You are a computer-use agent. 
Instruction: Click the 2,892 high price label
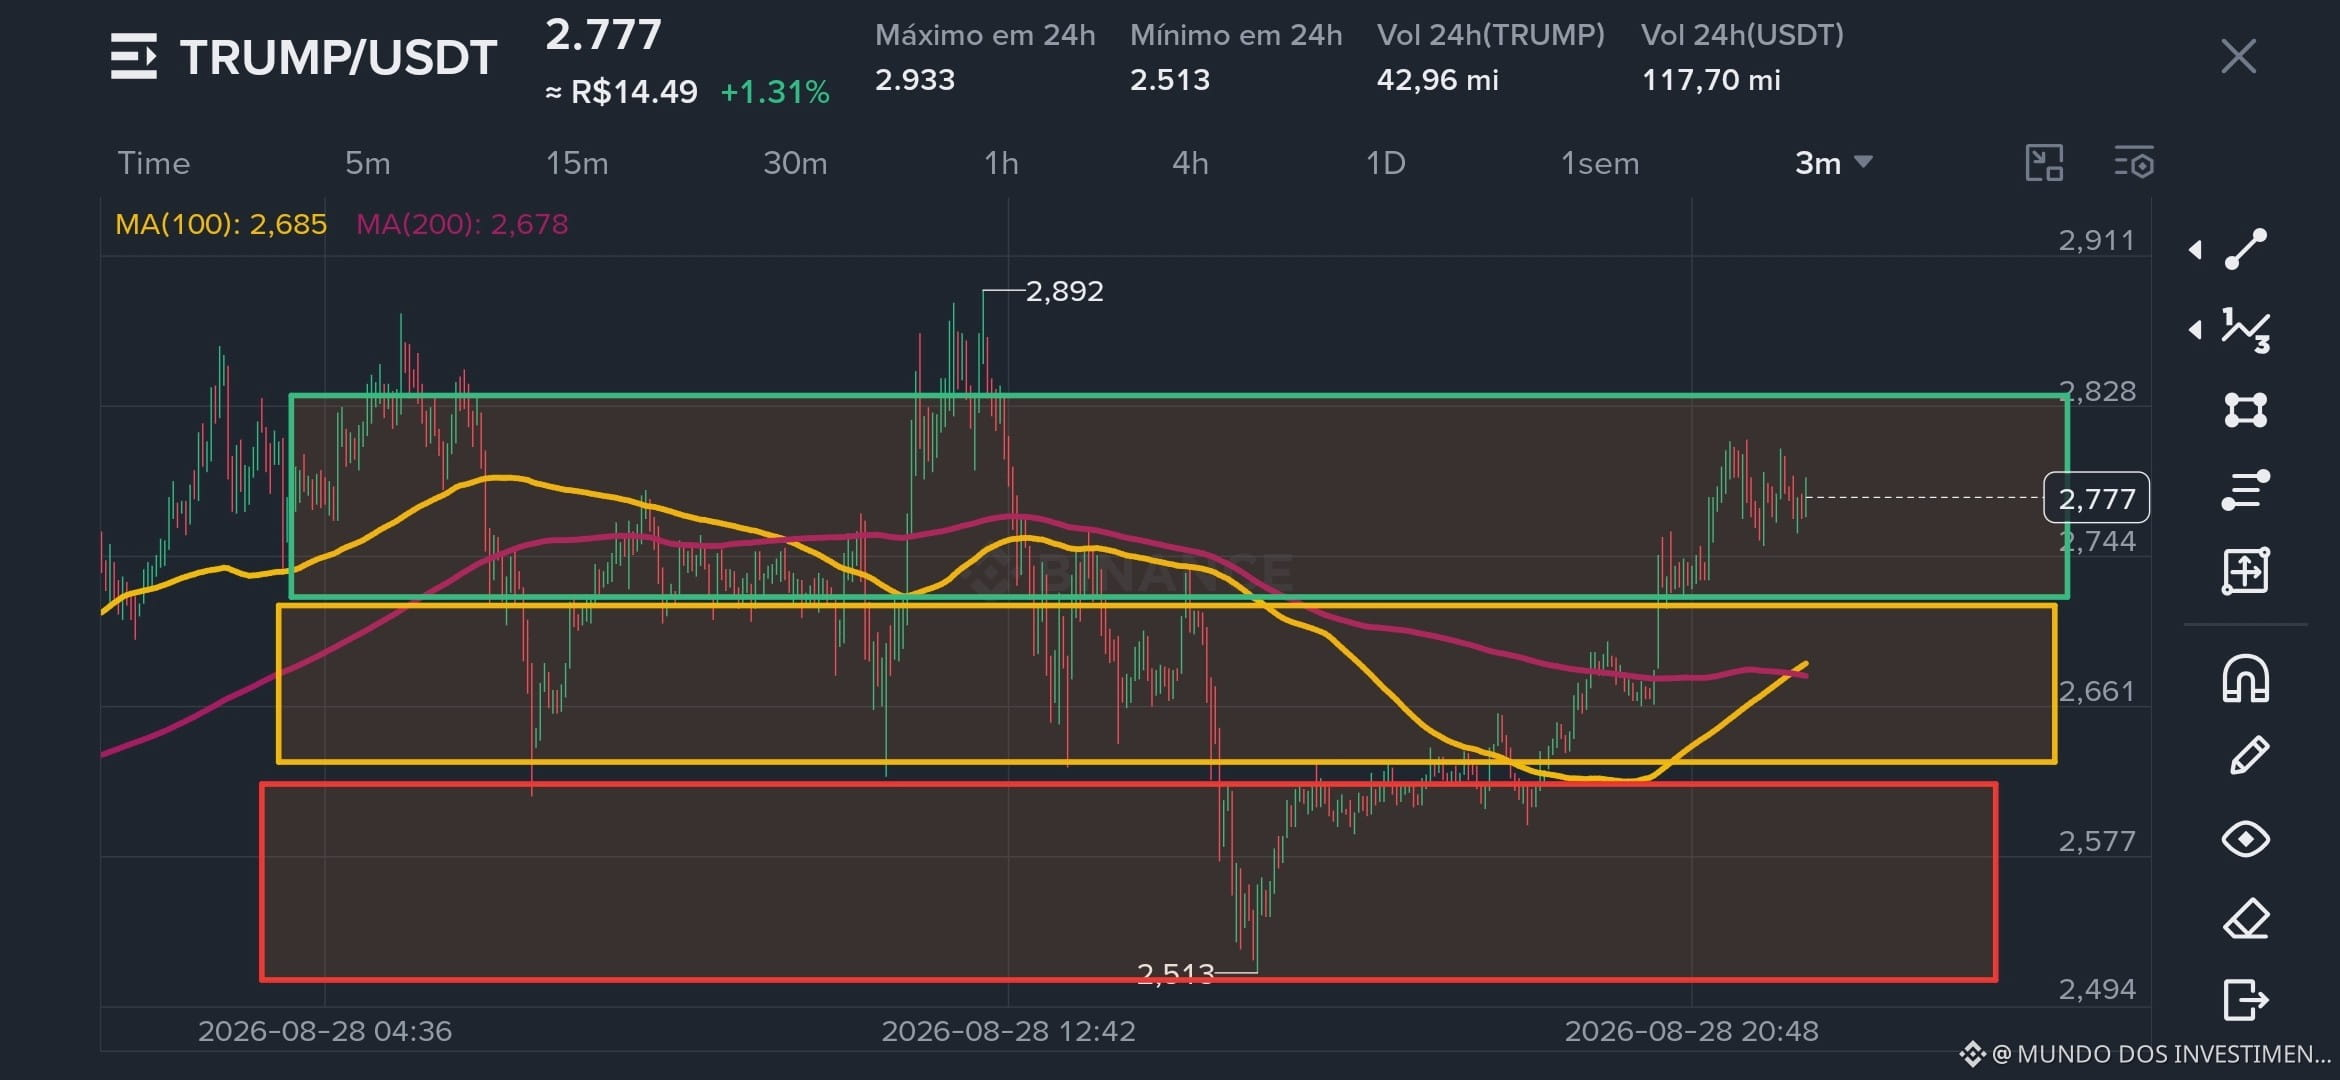point(1065,291)
